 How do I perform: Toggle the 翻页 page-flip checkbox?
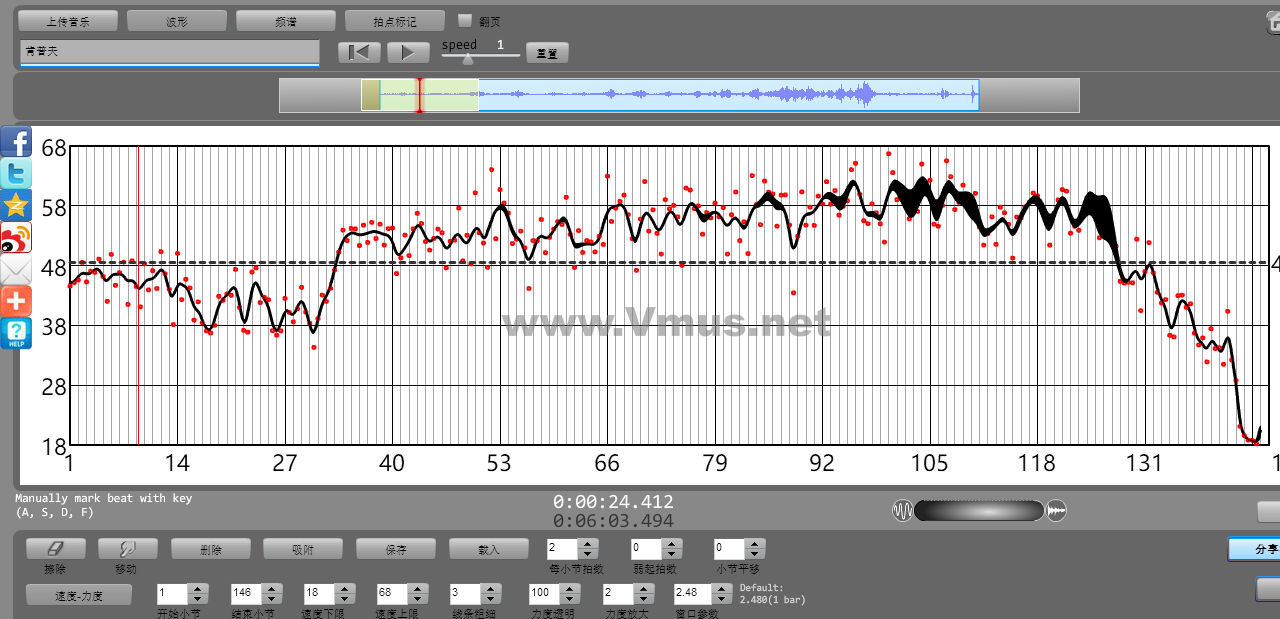coord(464,20)
